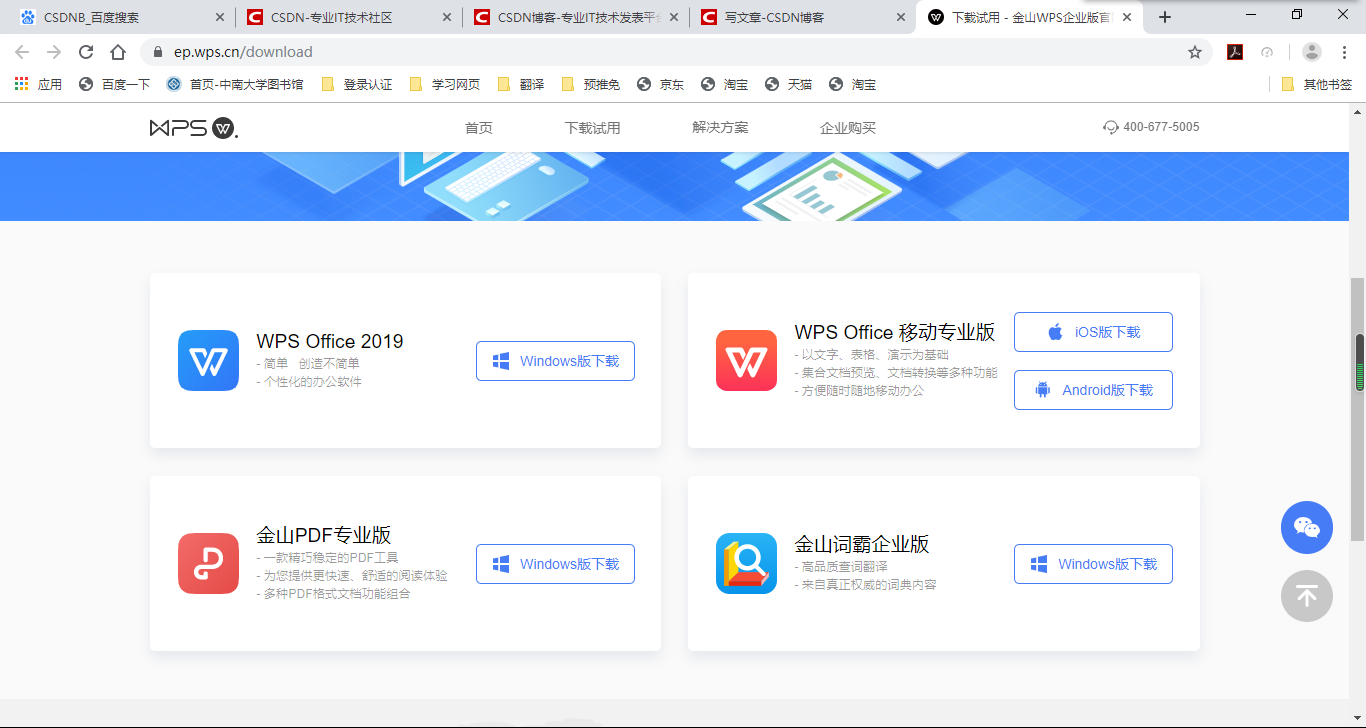Click the 金山PDF专业版 app icon
Image resolution: width=1366 pixels, height=728 pixels.
click(x=208, y=564)
